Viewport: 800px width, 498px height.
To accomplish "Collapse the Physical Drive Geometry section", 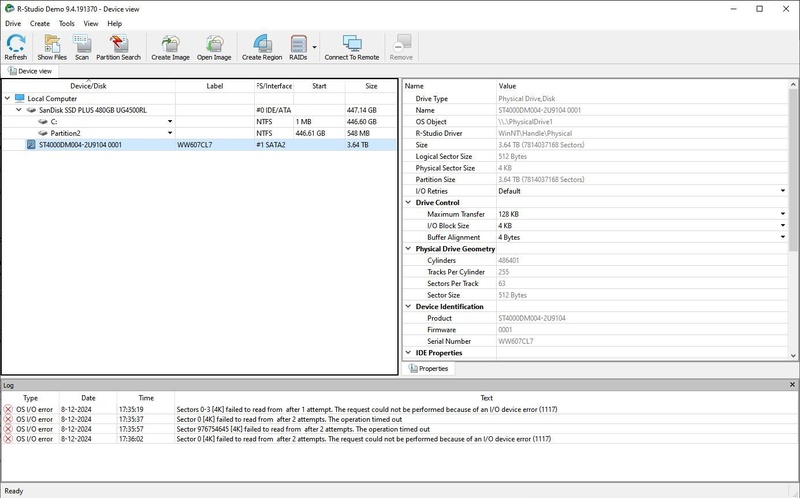I will (x=408, y=248).
